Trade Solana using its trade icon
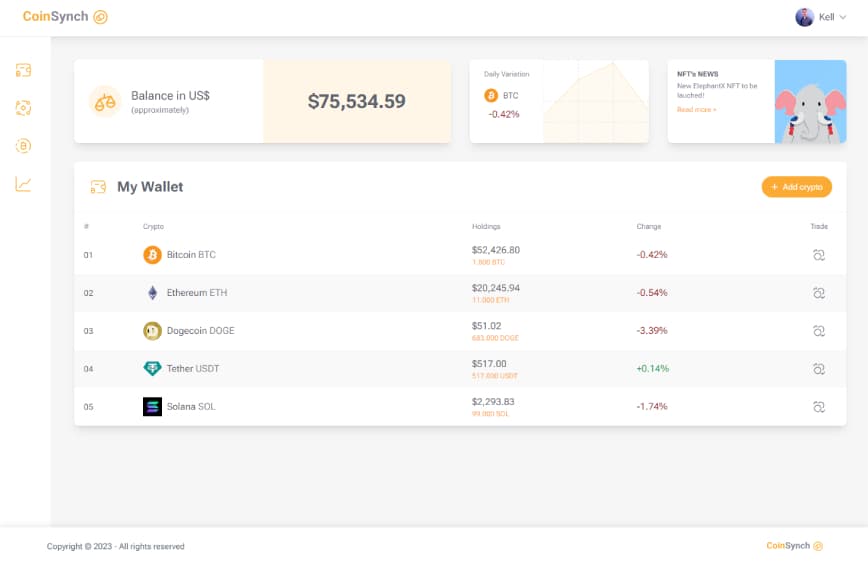Viewport: 868px width, 564px height. (x=819, y=407)
